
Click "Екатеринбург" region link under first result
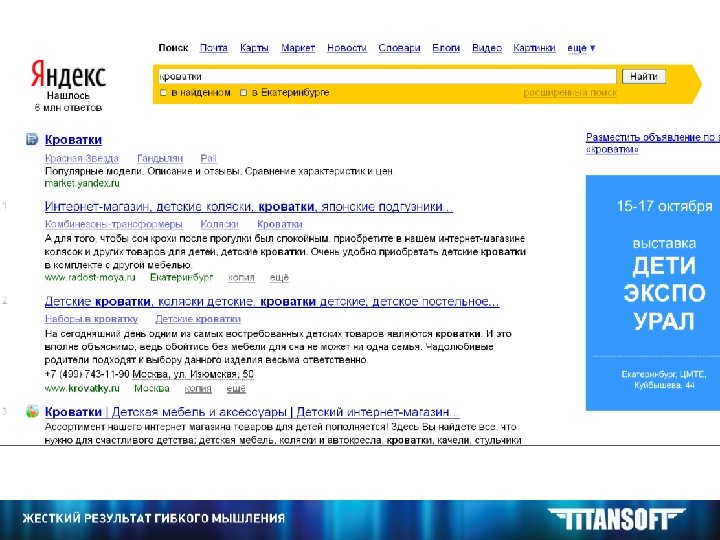click(x=182, y=277)
